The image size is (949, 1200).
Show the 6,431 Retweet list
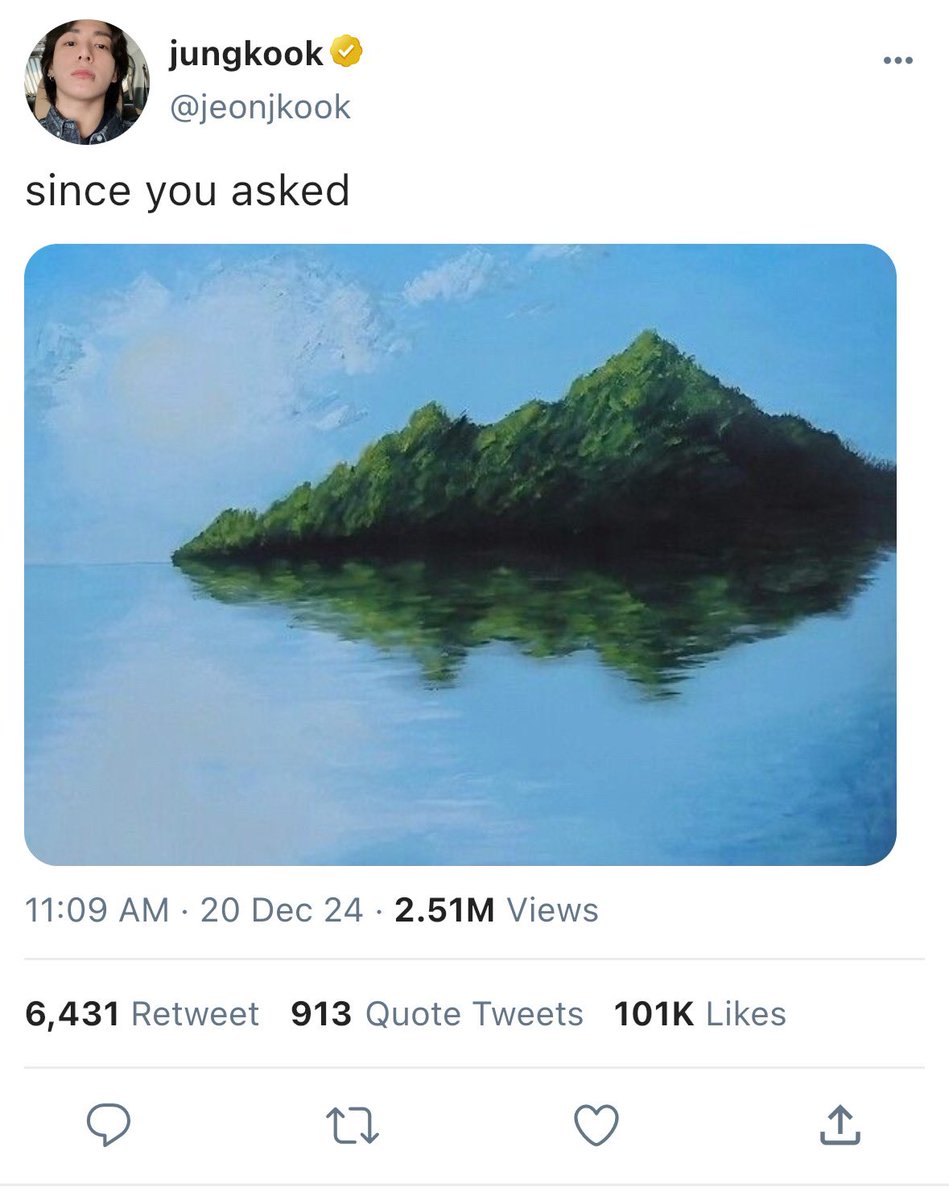(141, 1014)
